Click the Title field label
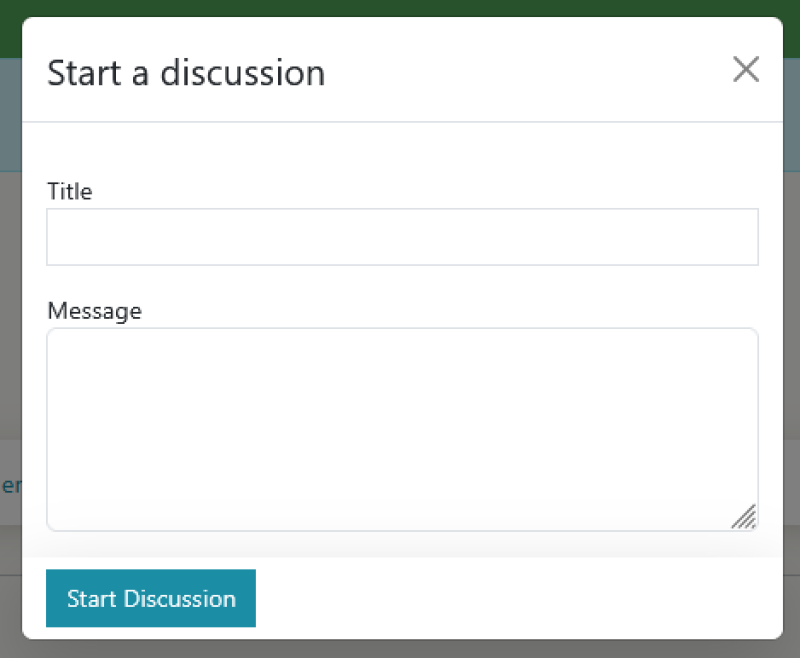Image resolution: width=800 pixels, height=658 pixels. [x=70, y=191]
